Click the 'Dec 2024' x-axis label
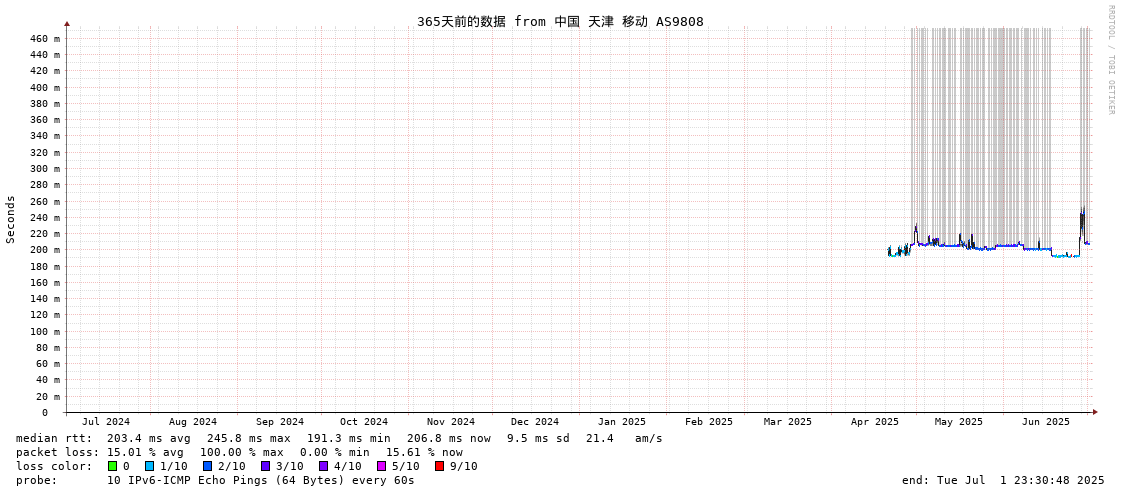The image size is (1121, 494). coord(535,422)
